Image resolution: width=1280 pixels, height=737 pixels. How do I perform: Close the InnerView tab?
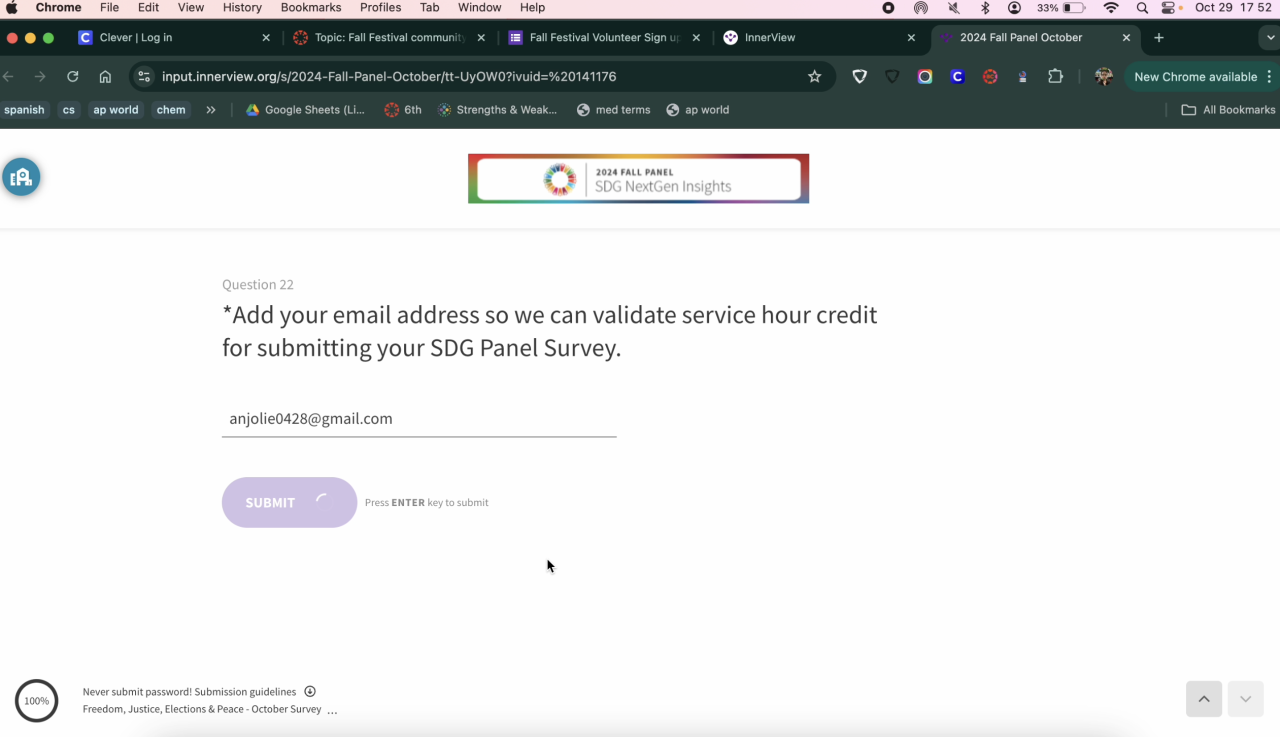point(911,37)
